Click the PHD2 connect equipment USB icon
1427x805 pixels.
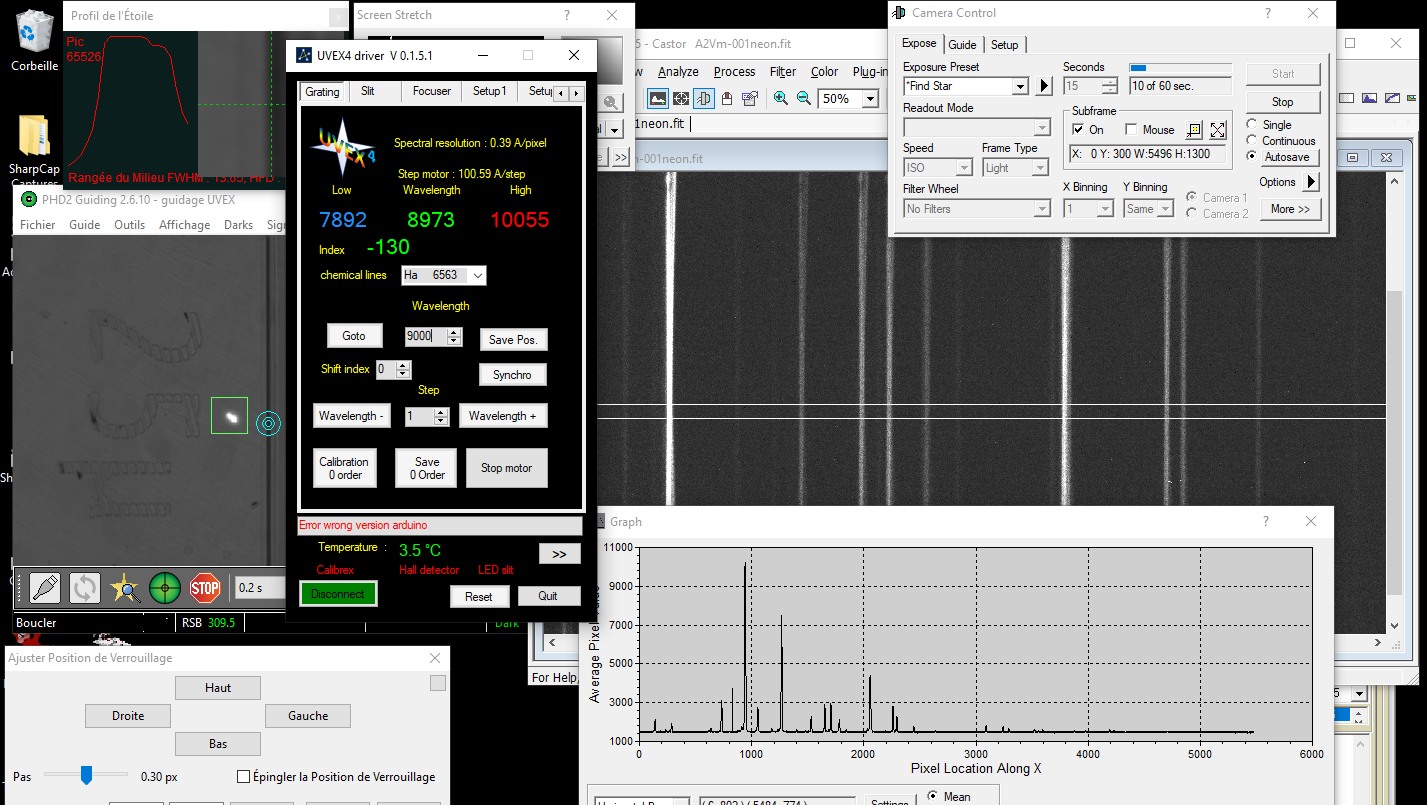pyautogui.click(x=45, y=588)
